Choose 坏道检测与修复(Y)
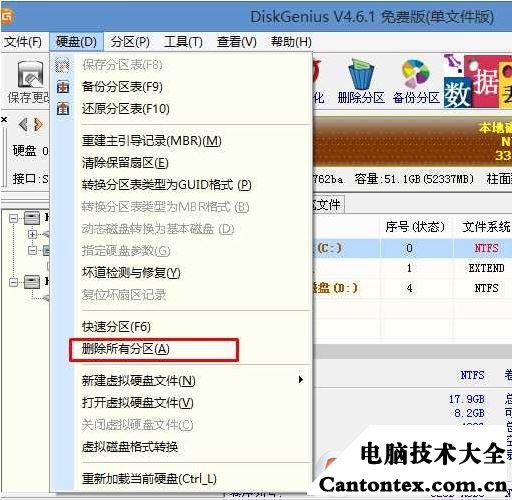Screen dimensions: 512x500 pyautogui.click(x=131, y=273)
